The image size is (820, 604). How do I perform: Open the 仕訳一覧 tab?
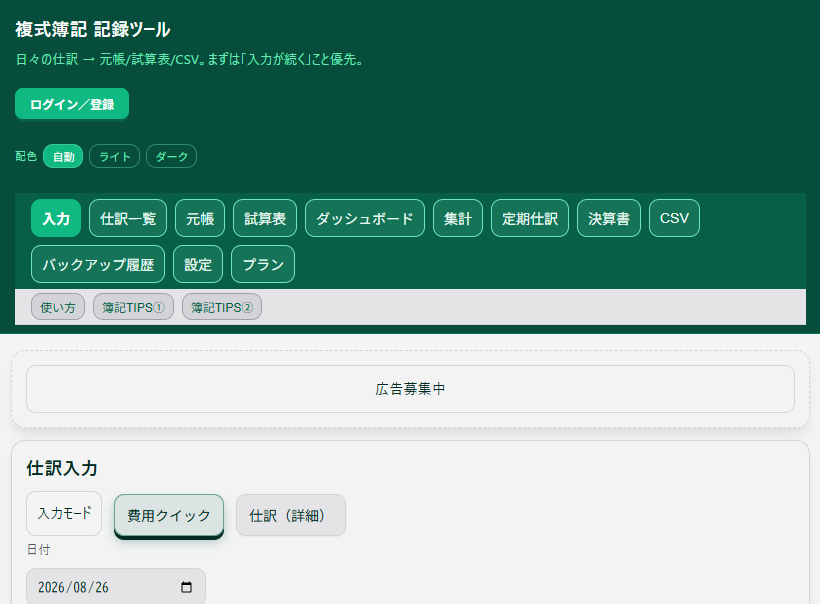click(128, 218)
